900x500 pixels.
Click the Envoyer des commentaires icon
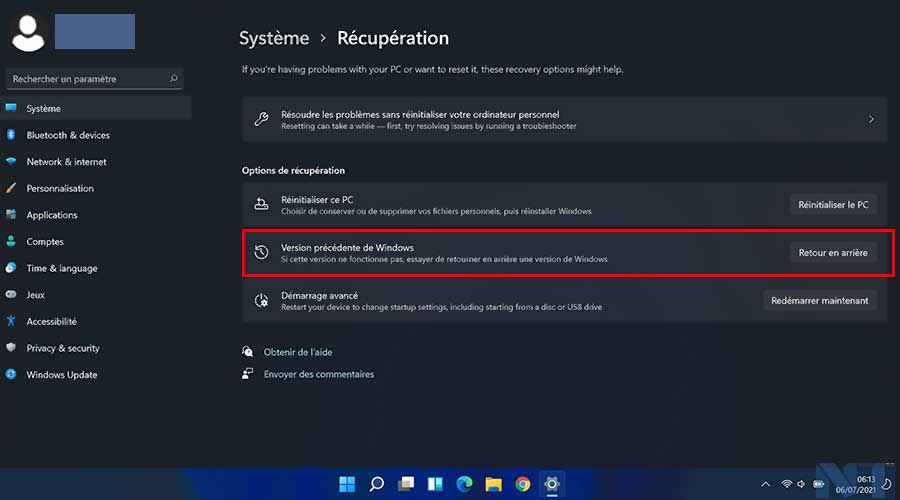pos(247,374)
